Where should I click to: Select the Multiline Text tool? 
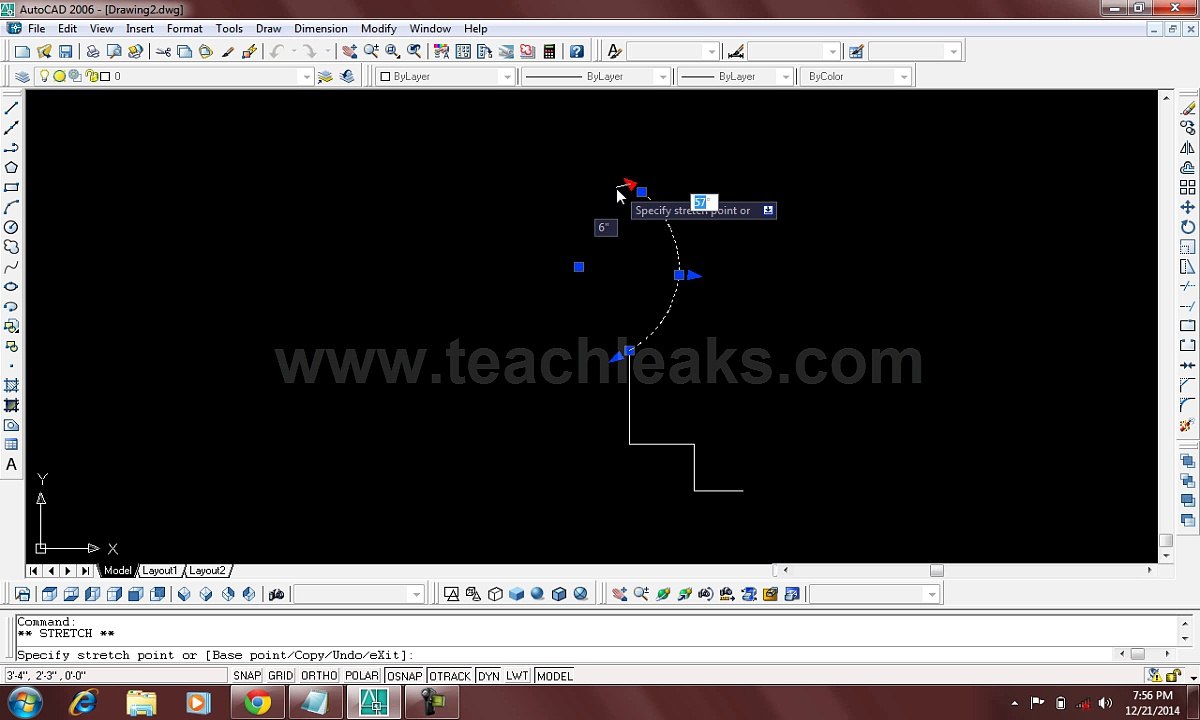[x=12, y=465]
